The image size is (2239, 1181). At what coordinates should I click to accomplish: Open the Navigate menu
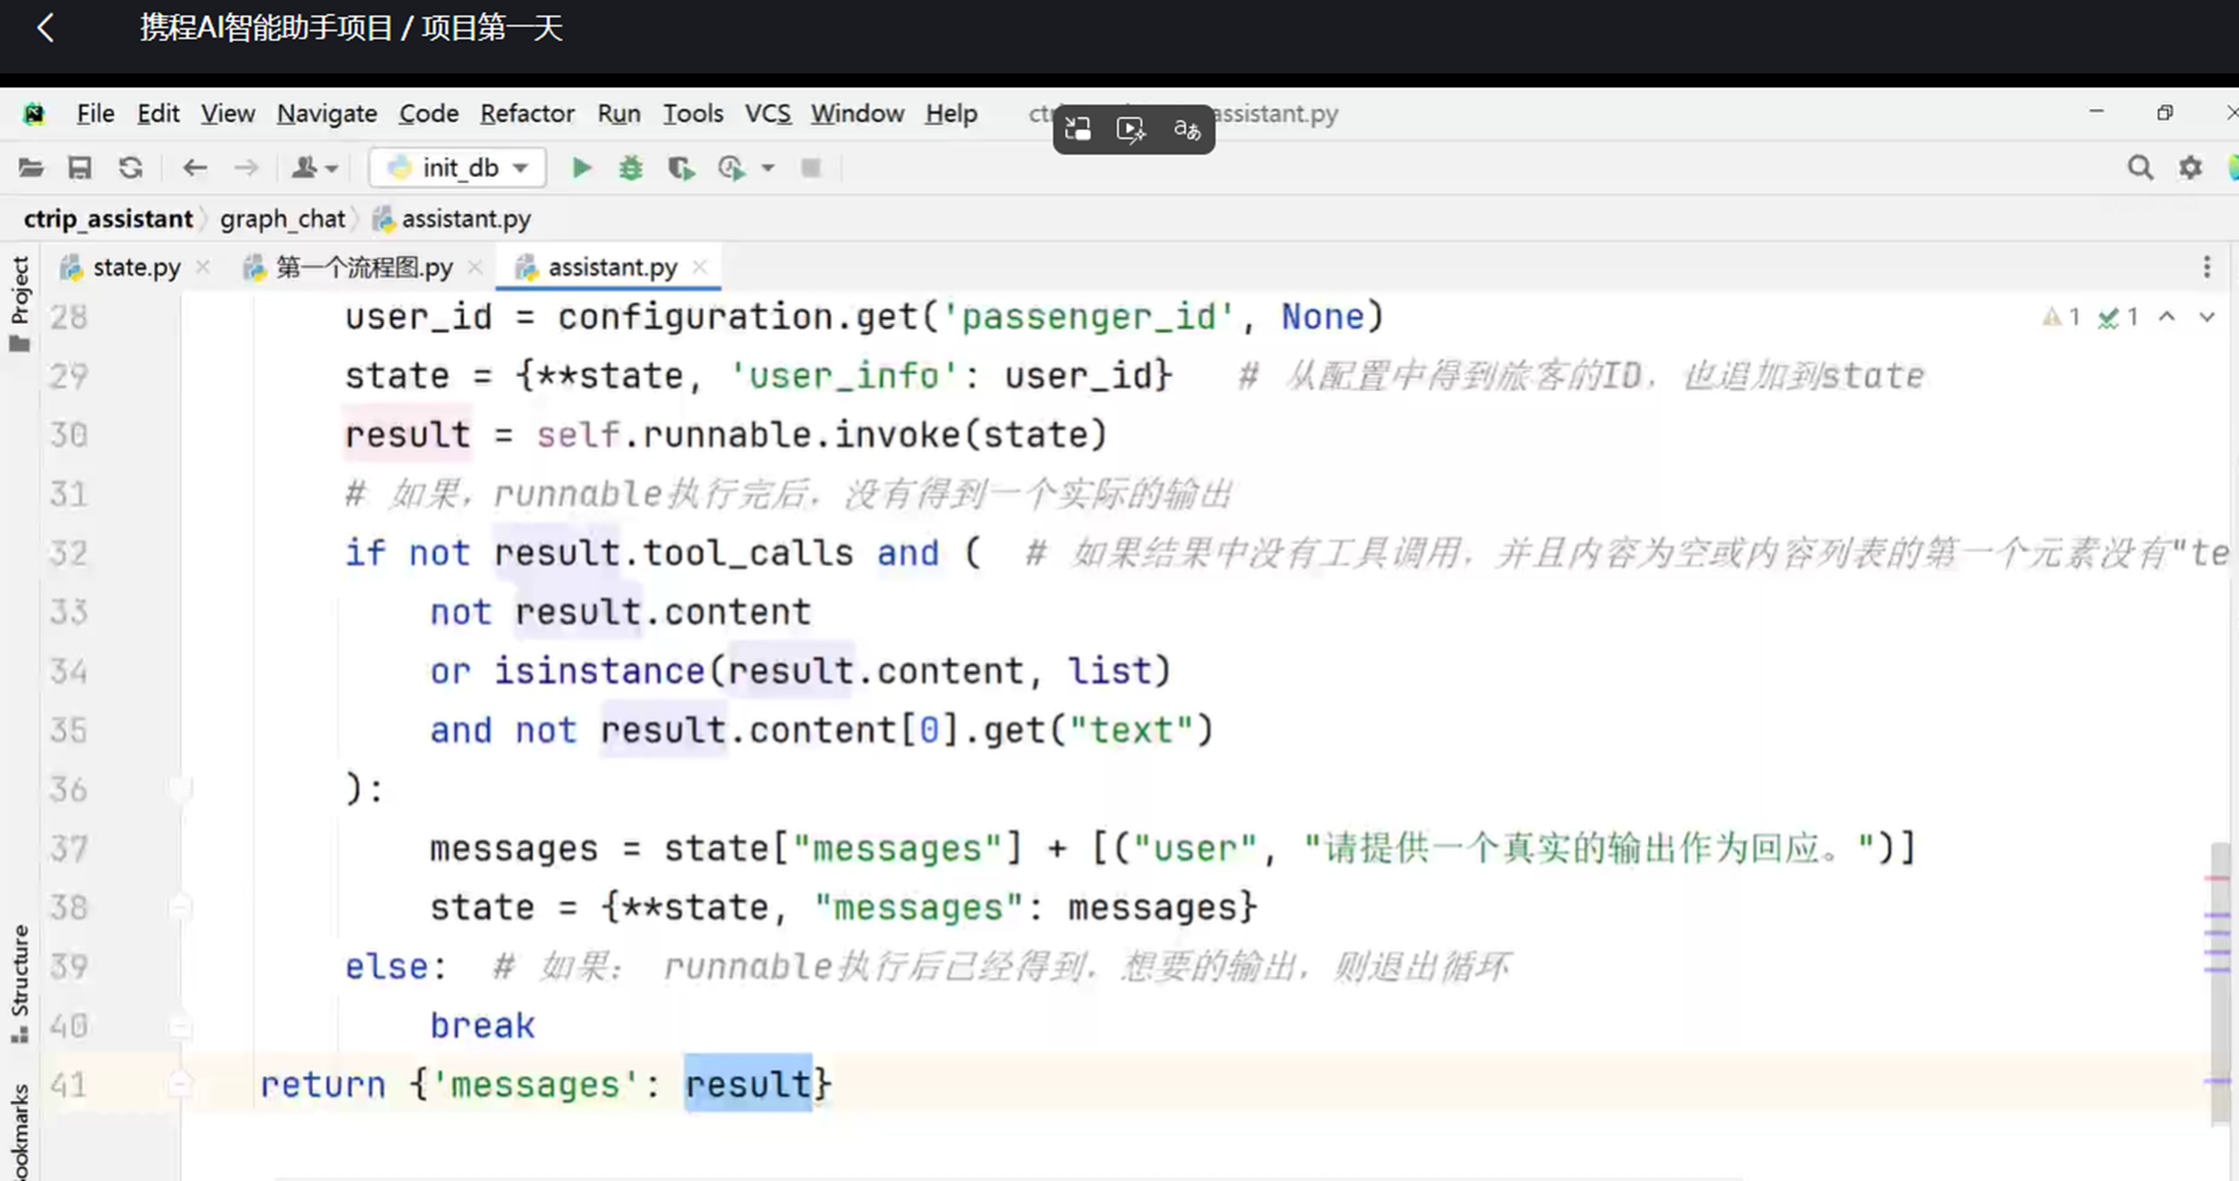327,114
